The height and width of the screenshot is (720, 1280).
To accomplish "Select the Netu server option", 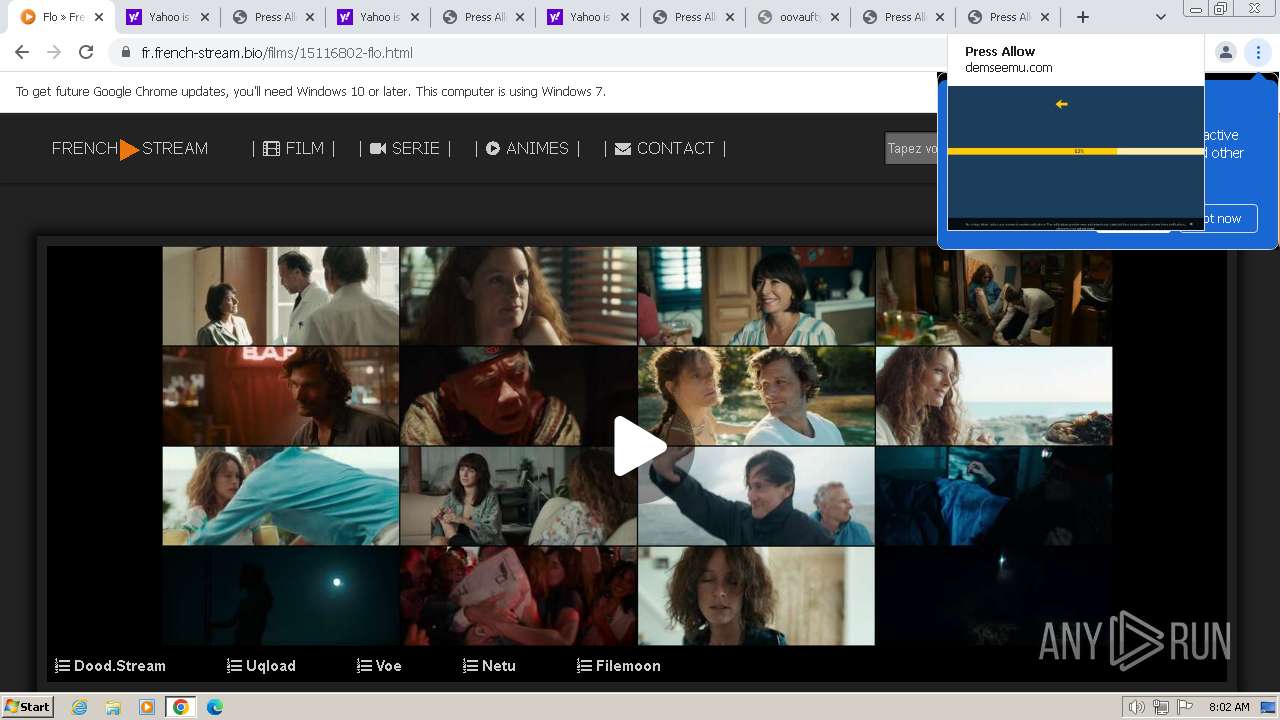I will (489, 666).
